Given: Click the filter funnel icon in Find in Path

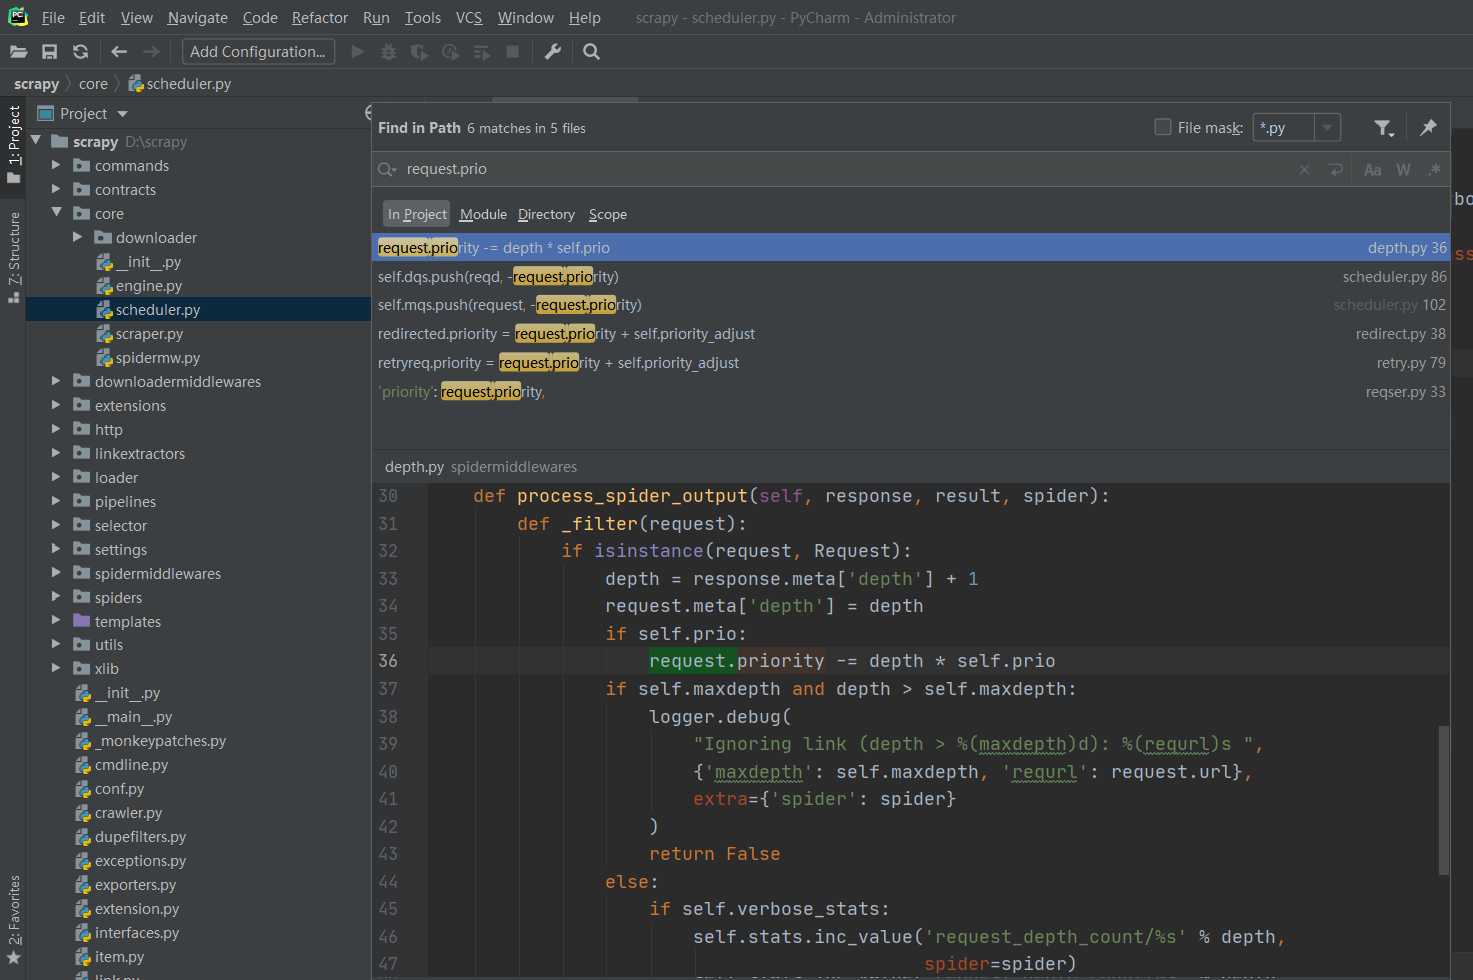Looking at the screenshot, I should [x=1384, y=128].
